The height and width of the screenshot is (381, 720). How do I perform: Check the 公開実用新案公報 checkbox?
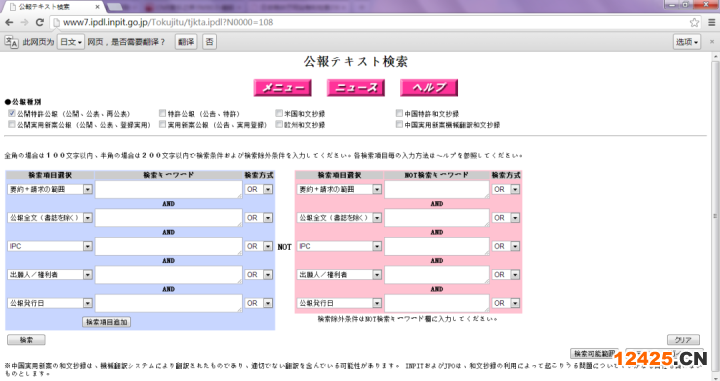tap(12, 124)
